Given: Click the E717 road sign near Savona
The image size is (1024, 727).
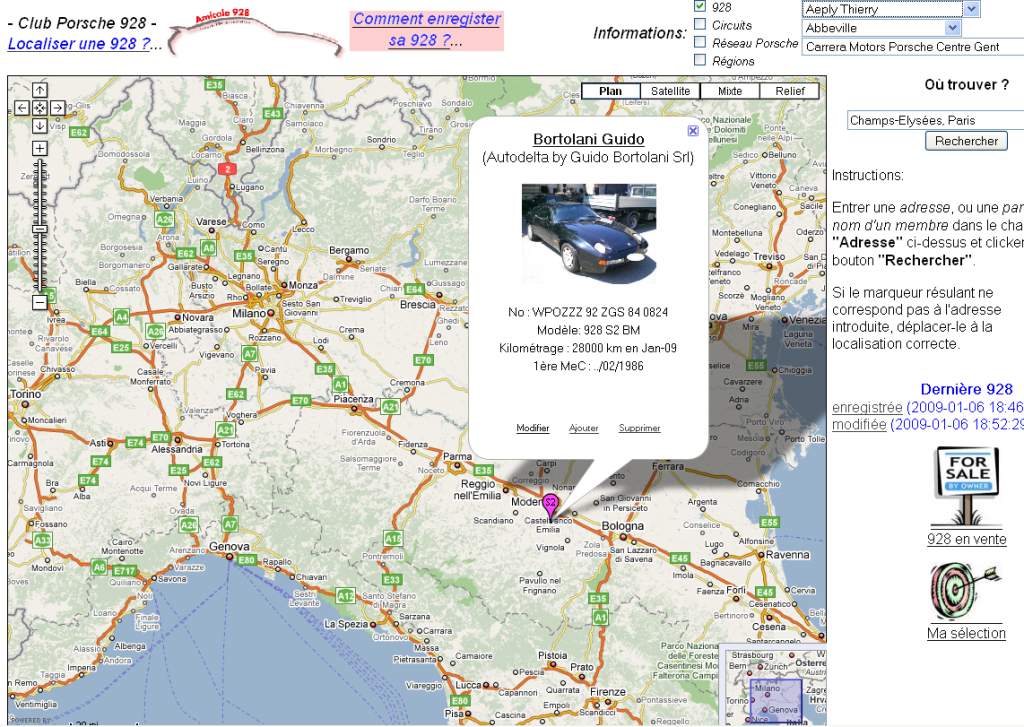Looking at the screenshot, I should tap(125, 571).
